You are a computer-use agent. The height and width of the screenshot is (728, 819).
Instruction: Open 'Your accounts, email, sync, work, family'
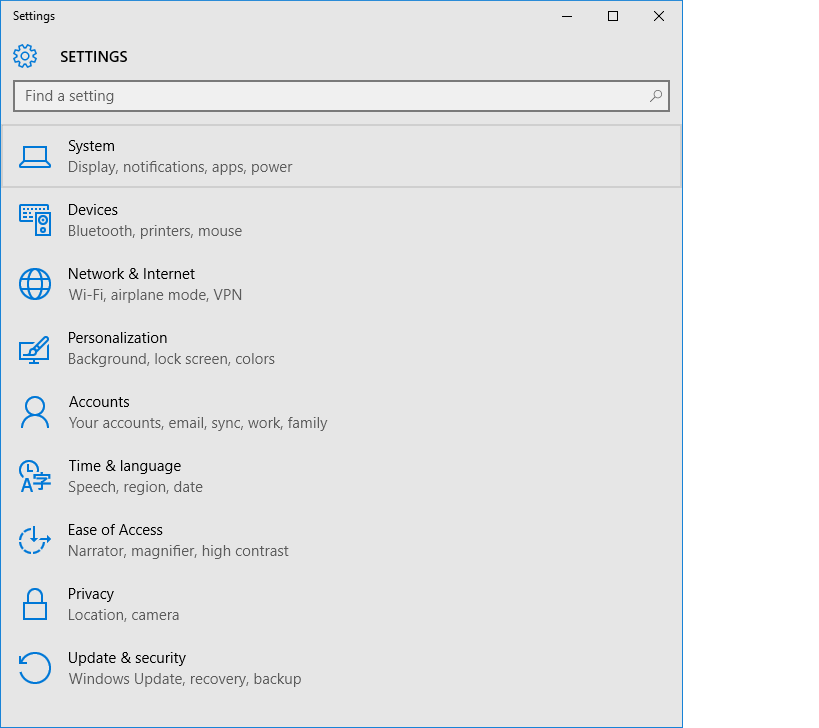click(198, 423)
